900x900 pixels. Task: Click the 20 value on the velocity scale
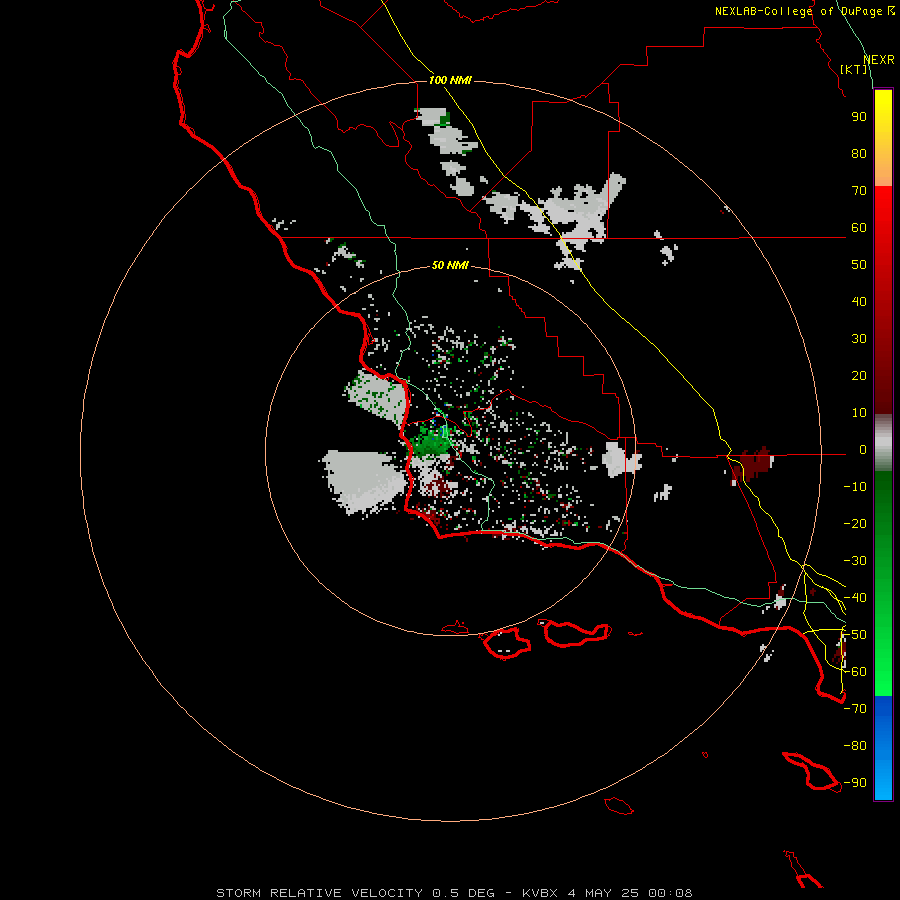(859, 376)
